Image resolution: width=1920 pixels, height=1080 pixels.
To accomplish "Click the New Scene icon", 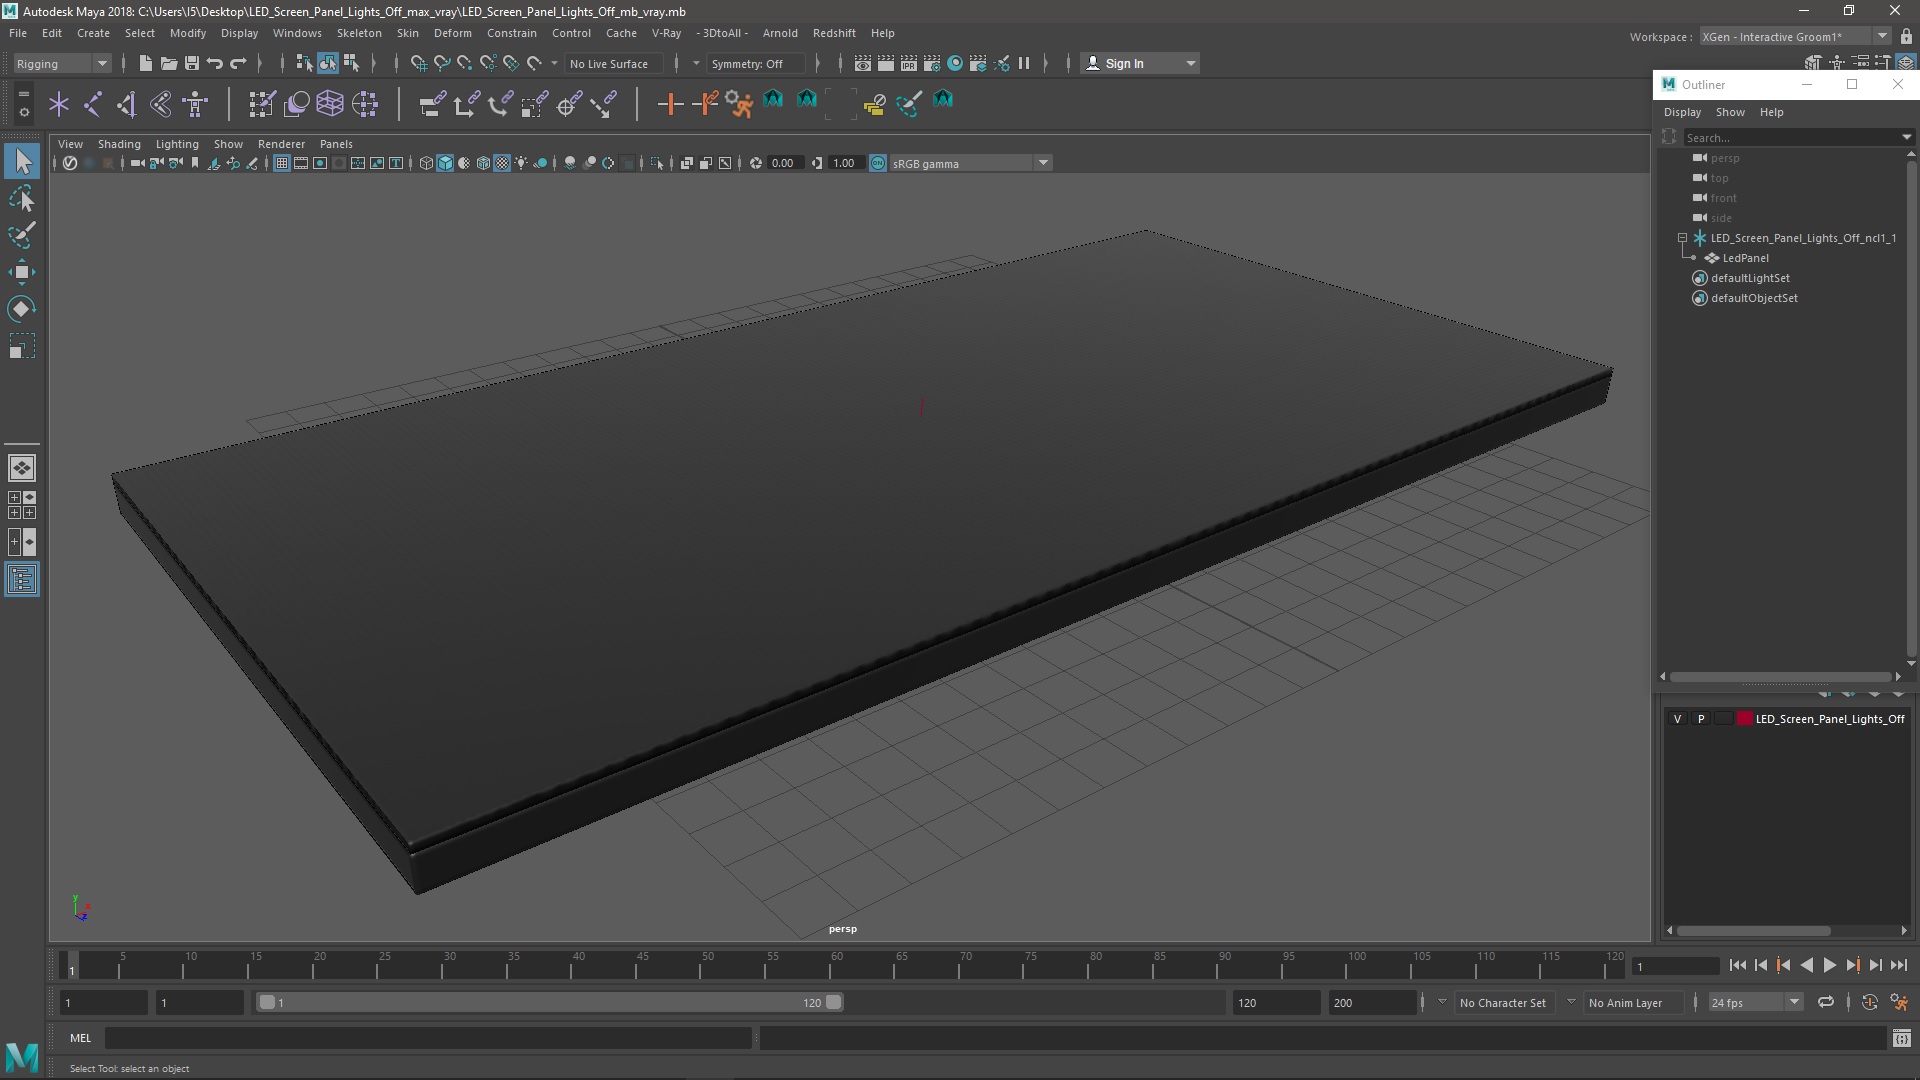I will pyautogui.click(x=145, y=63).
